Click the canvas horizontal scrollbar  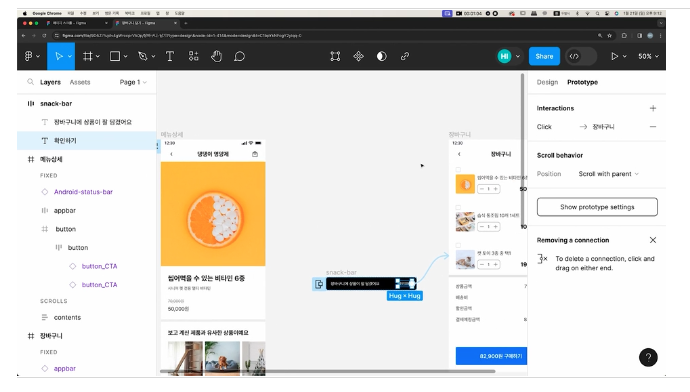328,371
